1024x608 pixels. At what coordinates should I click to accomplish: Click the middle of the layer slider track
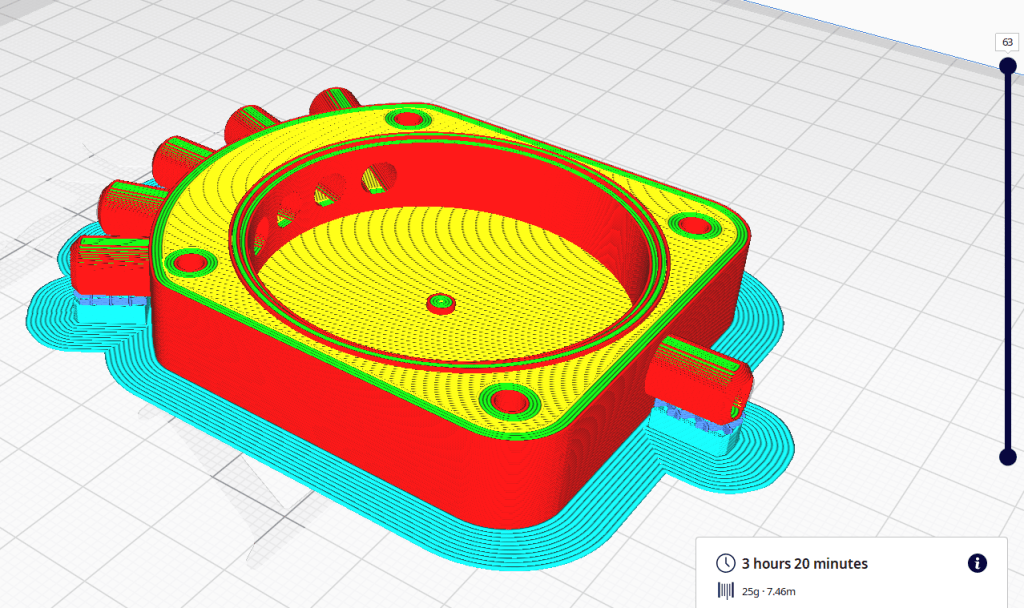click(x=1007, y=260)
